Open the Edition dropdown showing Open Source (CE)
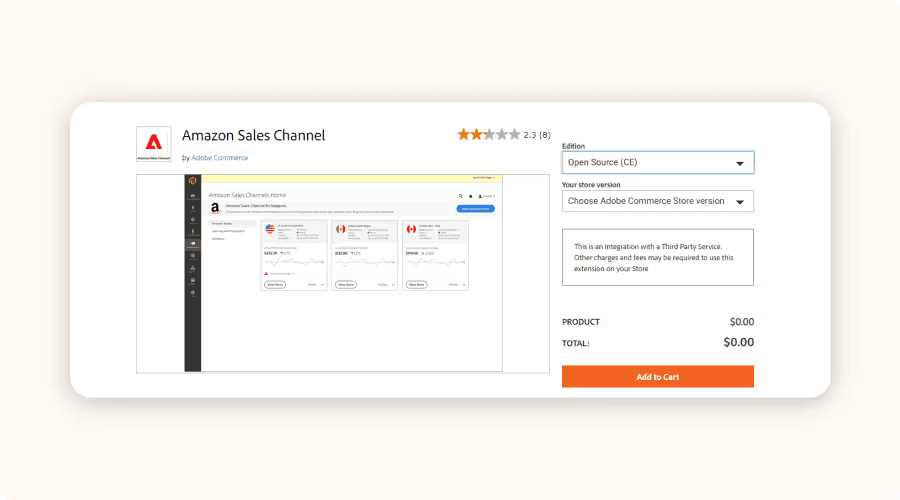Viewport: 900px width, 500px height. coord(658,162)
